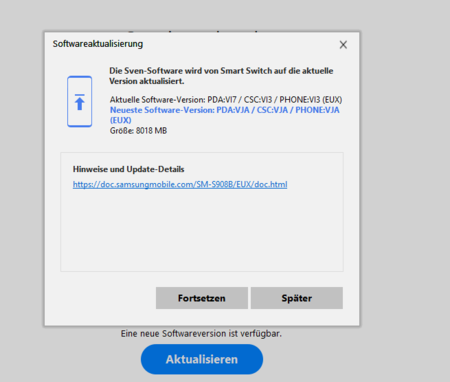Image resolution: width=450 pixels, height=382 pixels.
Task: Close the Softwareaktualisierung dialog with X
Action: (x=343, y=45)
